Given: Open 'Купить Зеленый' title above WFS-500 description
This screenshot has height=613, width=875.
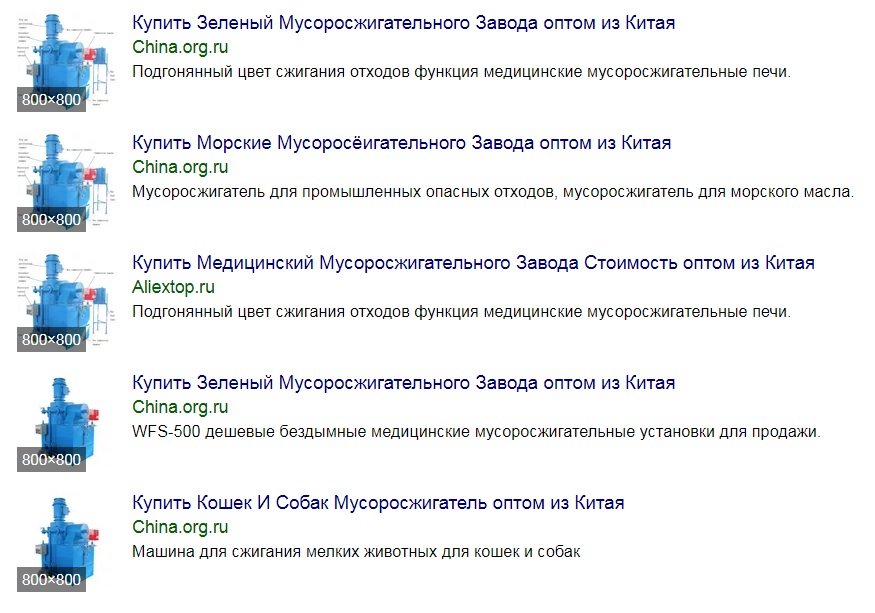Looking at the screenshot, I should tap(403, 383).
